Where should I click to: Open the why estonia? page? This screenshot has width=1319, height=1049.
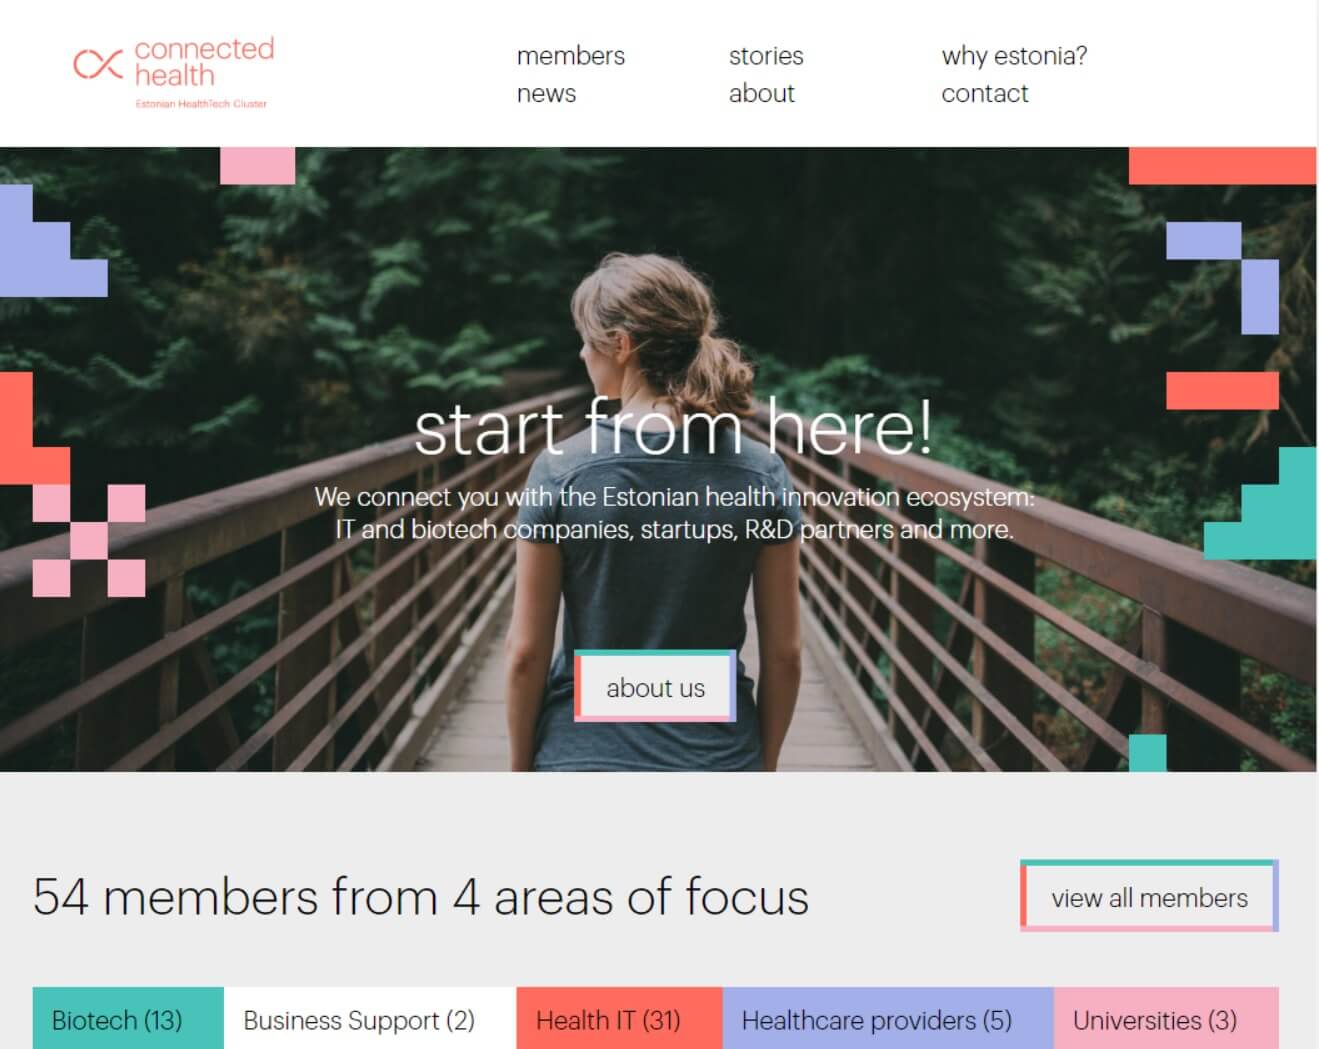[x=1014, y=56]
